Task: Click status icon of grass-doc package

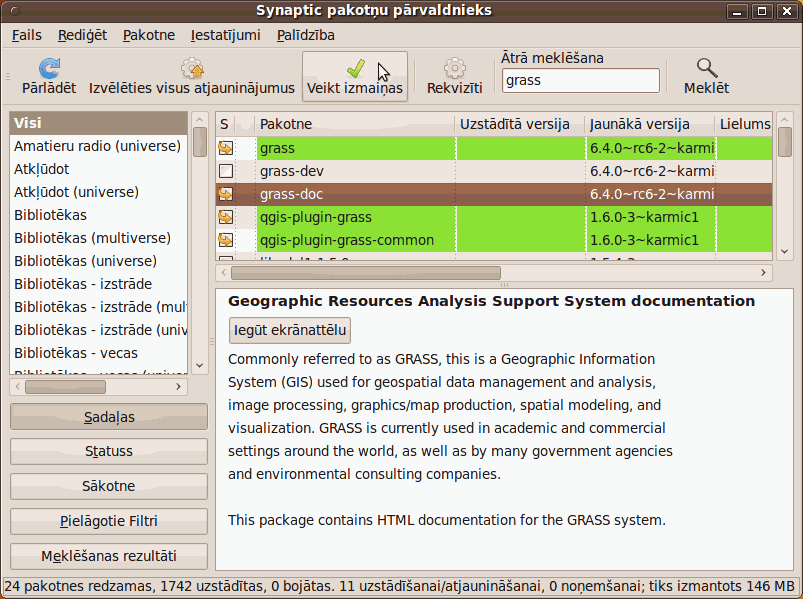Action: (226, 194)
